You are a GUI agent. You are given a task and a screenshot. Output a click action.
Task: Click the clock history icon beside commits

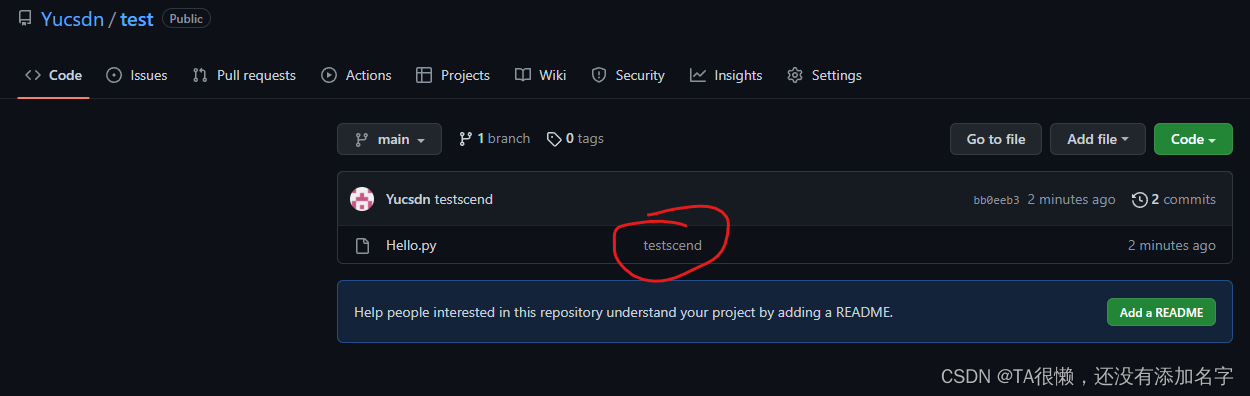click(1139, 199)
